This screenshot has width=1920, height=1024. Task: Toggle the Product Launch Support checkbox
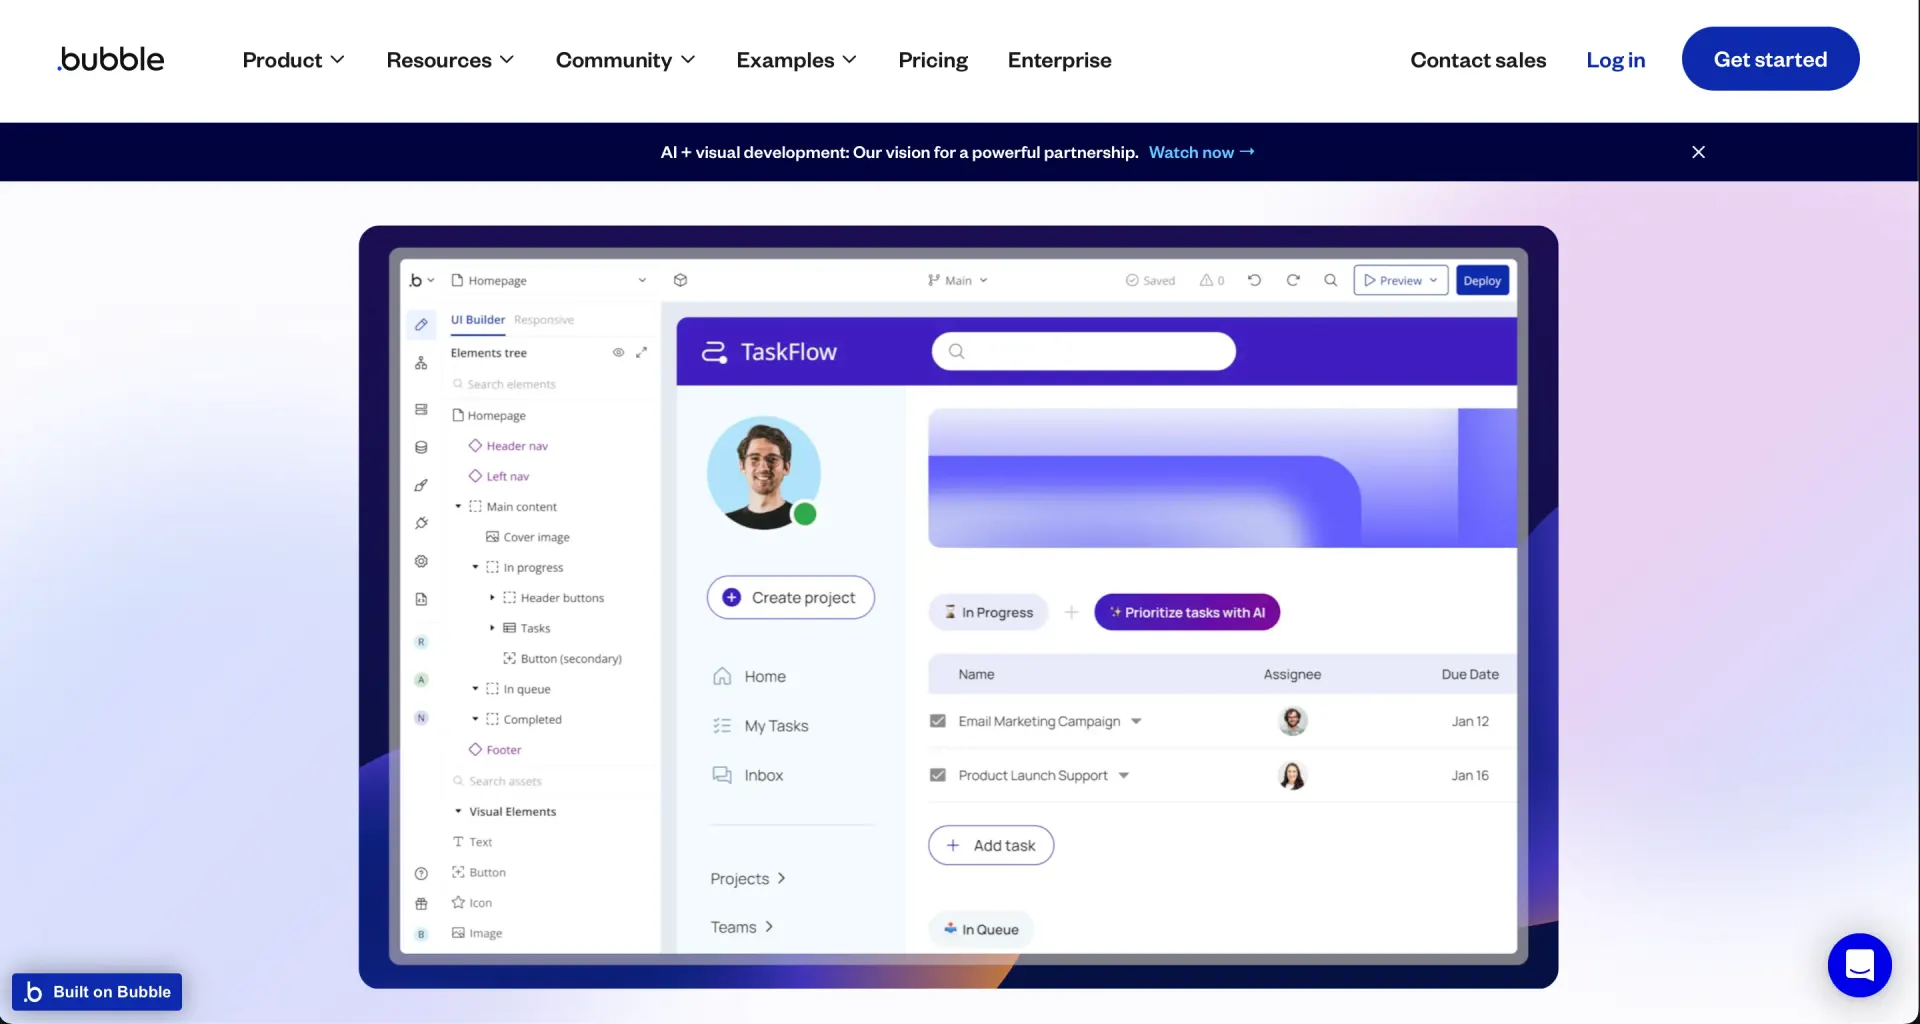pyautogui.click(x=938, y=775)
